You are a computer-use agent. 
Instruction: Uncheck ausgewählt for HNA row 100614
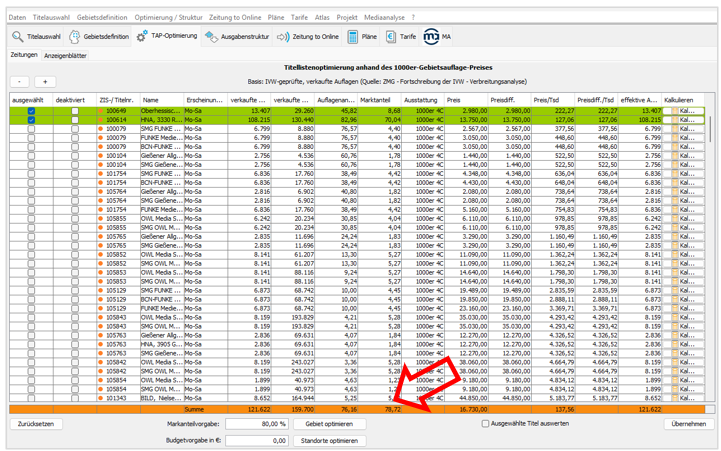pyautogui.click(x=31, y=120)
